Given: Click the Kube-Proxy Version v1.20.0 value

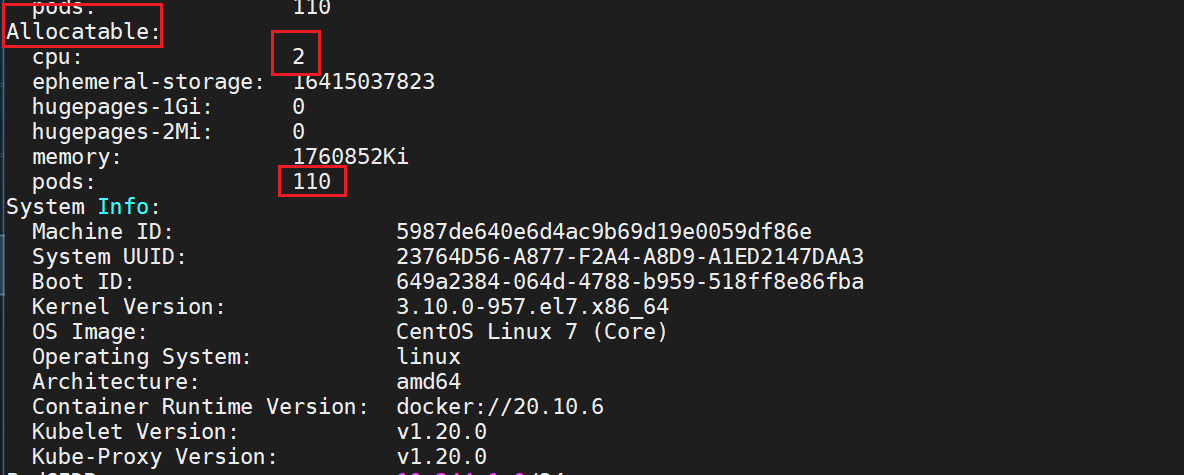Looking at the screenshot, I should [442, 457].
